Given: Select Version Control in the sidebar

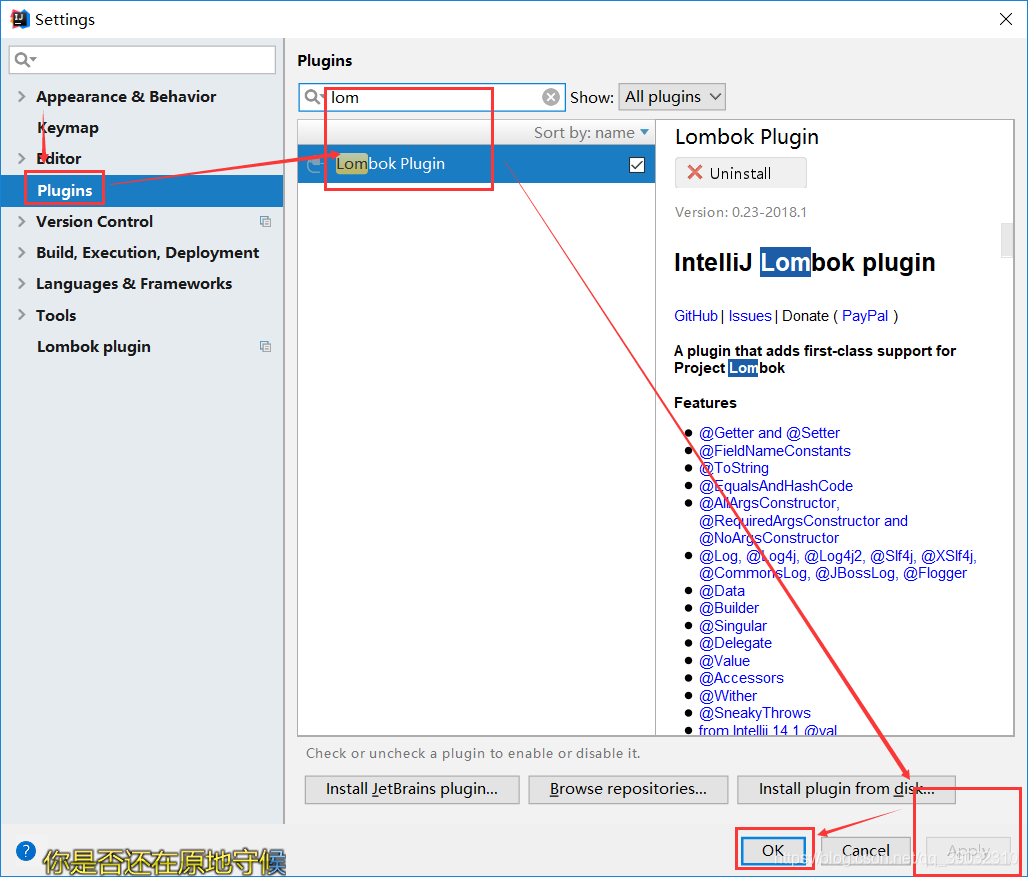Looking at the screenshot, I should tap(94, 222).
